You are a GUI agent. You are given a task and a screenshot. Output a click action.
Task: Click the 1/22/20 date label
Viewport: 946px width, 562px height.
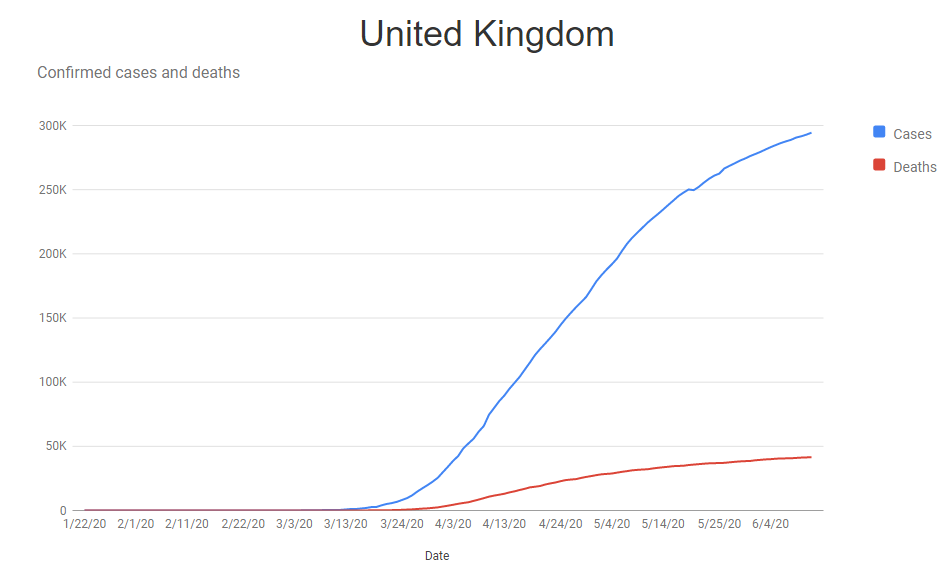coord(84,523)
